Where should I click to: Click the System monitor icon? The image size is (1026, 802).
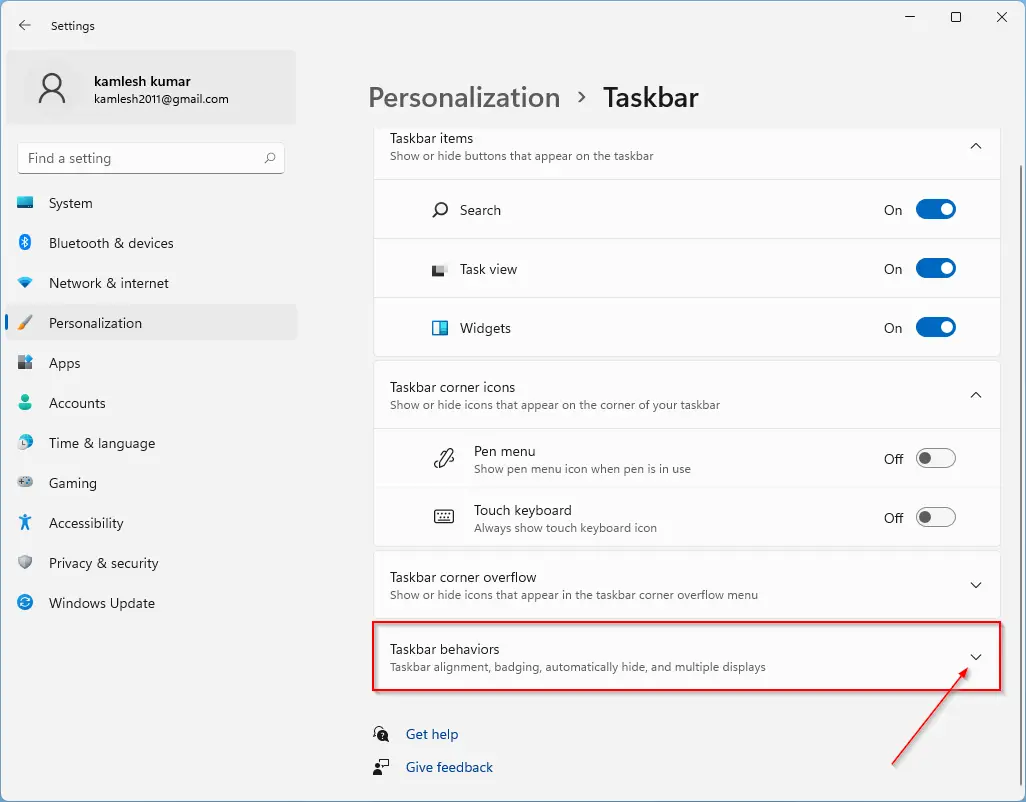25,202
